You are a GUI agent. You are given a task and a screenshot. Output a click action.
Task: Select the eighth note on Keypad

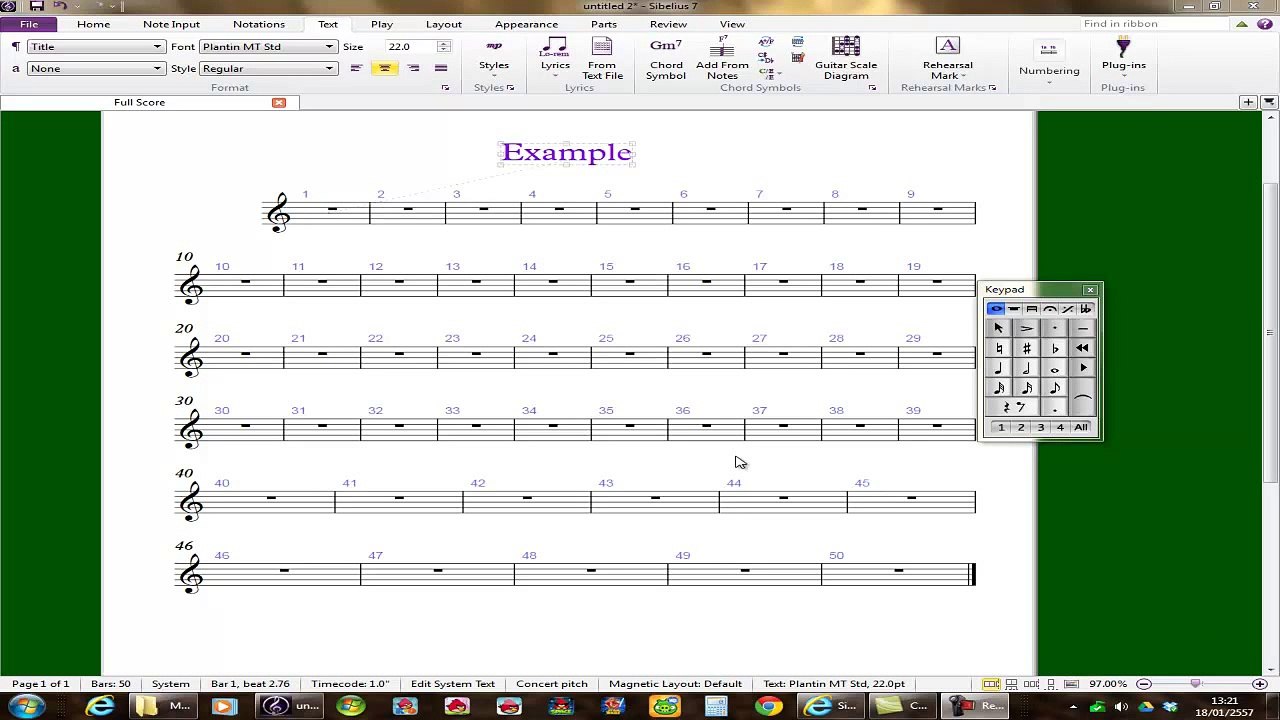1054,388
